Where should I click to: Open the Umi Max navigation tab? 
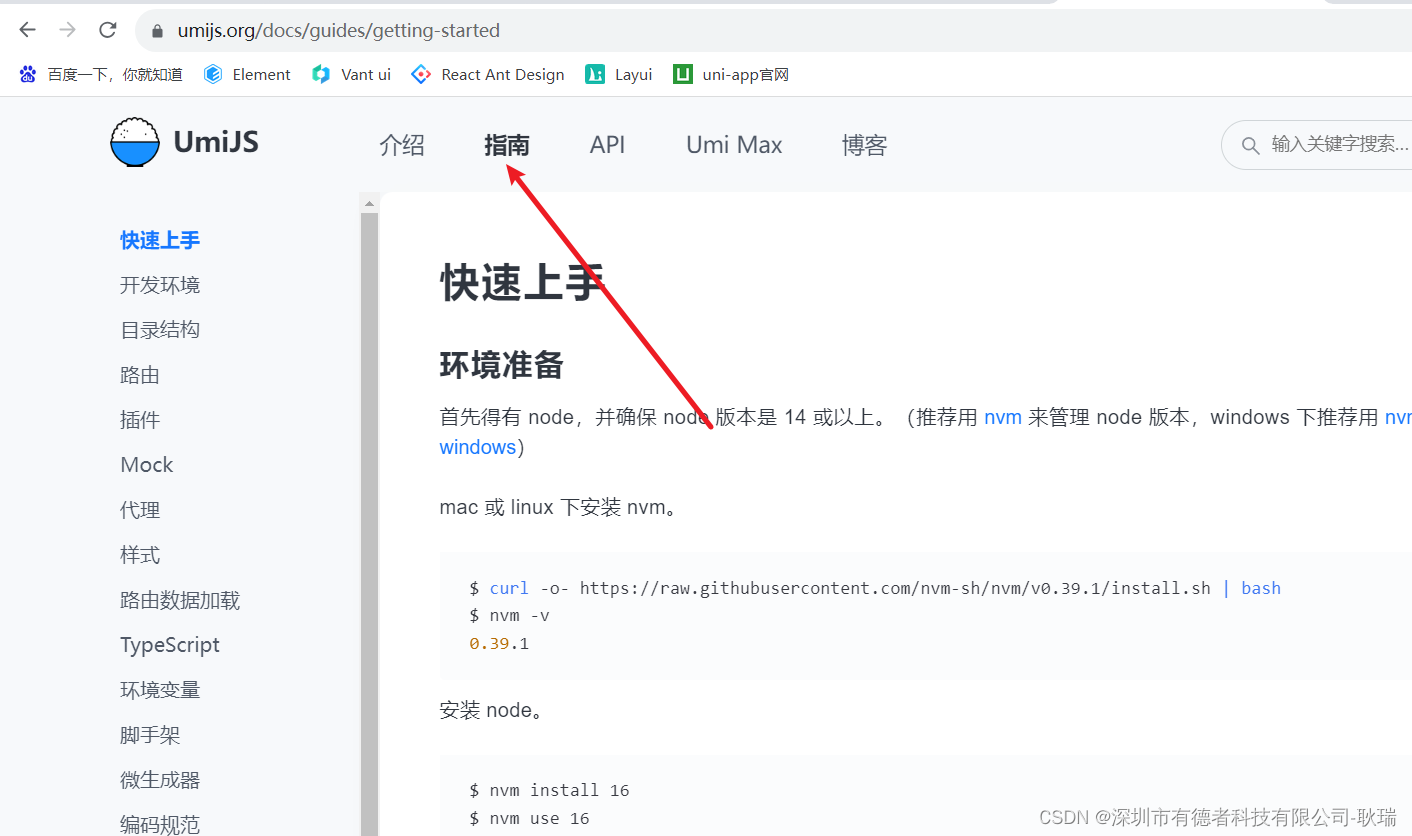734,145
